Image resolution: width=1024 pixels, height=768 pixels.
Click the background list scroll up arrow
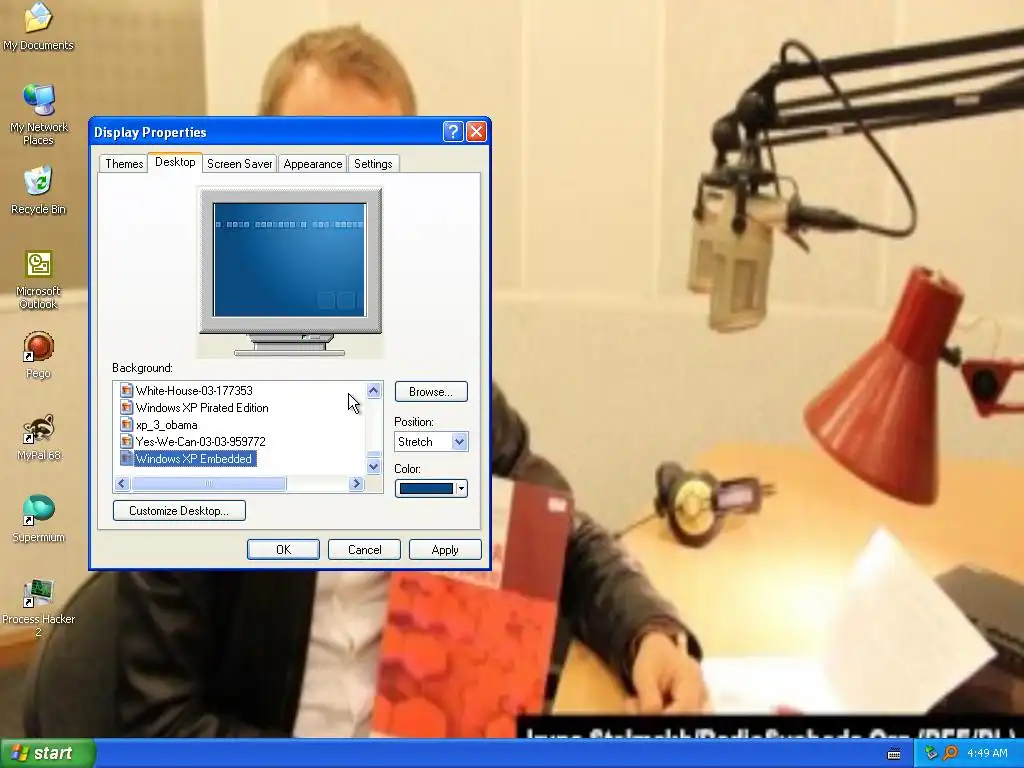374,391
